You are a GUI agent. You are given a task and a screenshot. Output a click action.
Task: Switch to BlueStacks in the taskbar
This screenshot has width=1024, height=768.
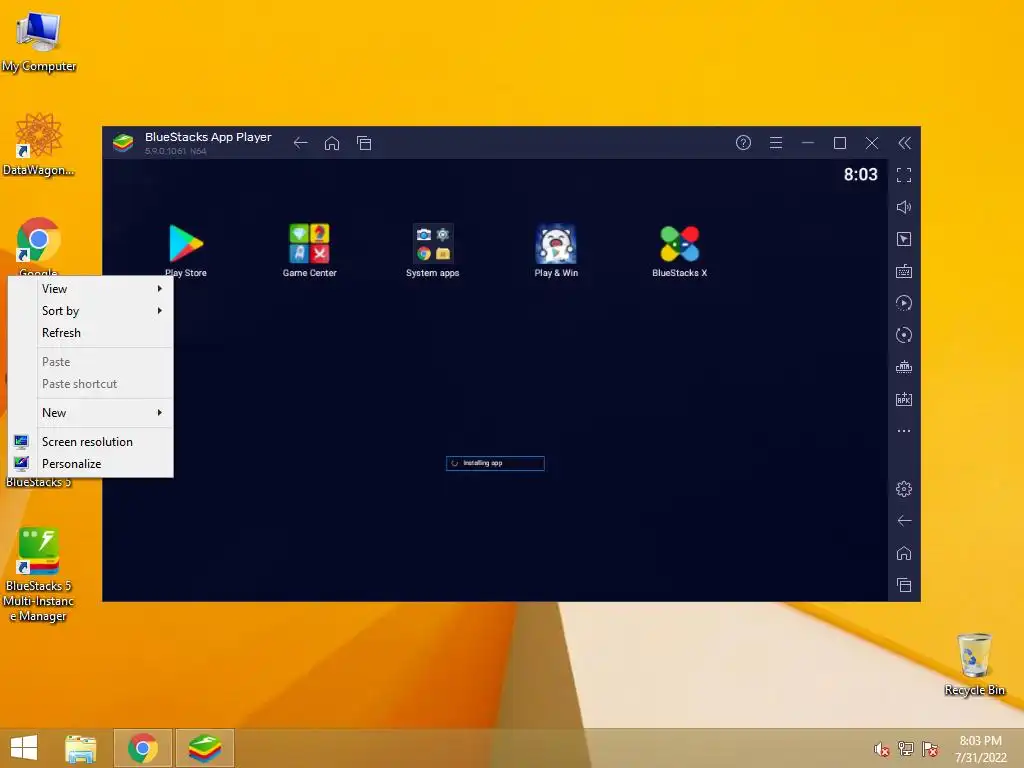(205, 748)
